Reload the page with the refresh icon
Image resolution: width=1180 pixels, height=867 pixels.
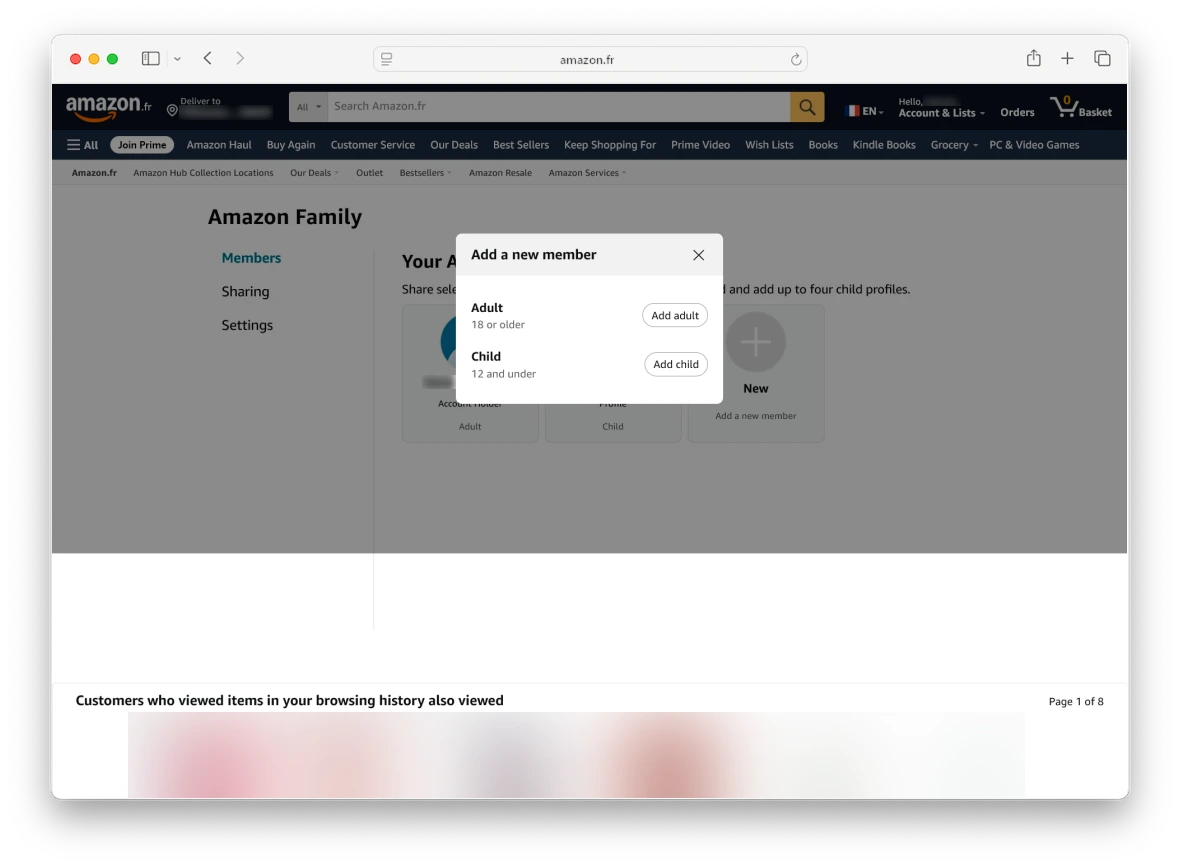tap(795, 59)
